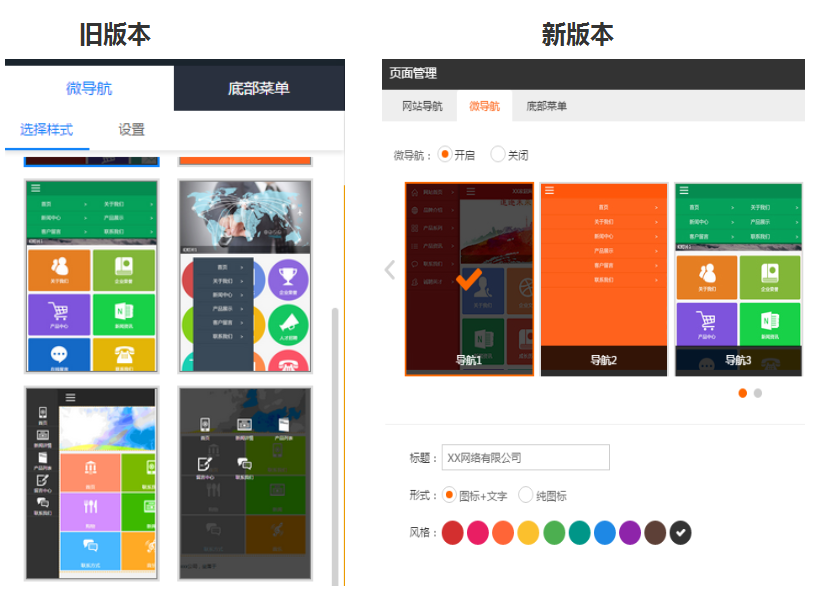Click hamburger menu icon in green 导航3 preview
817x597 pixels.
(x=684, y=190)
